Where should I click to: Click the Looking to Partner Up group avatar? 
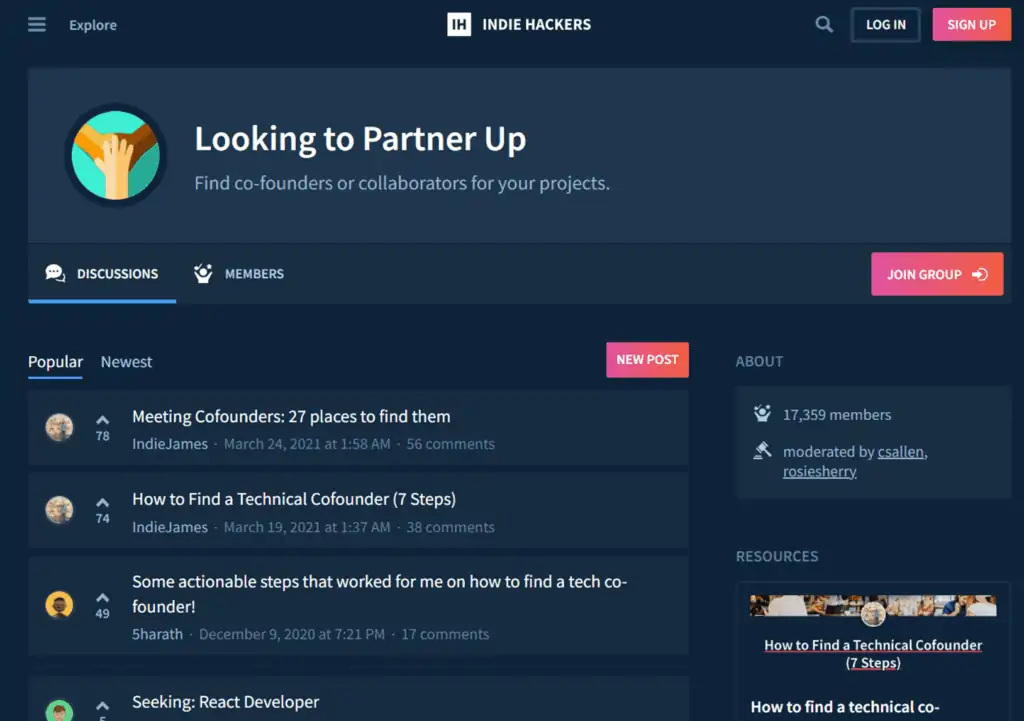click(x=115, y=155)
